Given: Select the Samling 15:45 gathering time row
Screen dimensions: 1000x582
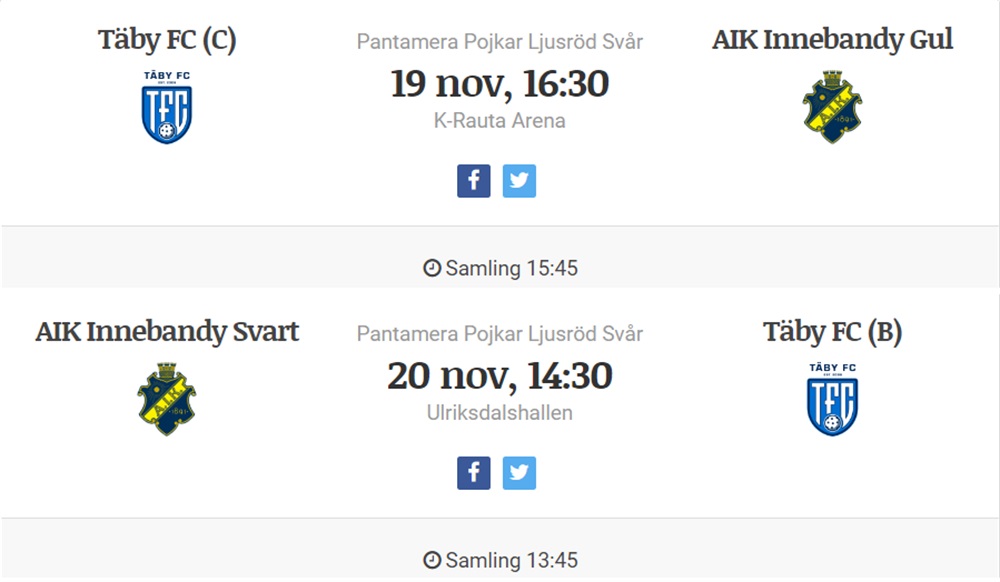Looking at the screenshot, I should coord(500,257).
